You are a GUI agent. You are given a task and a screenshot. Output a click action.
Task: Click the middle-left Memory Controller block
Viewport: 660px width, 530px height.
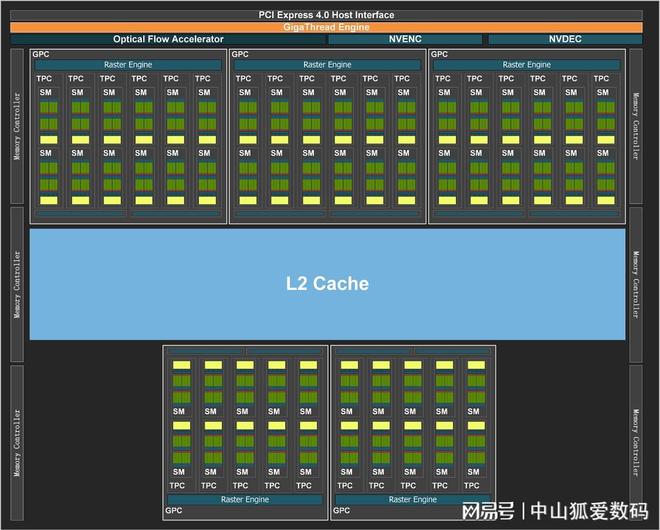click(16, 284)
